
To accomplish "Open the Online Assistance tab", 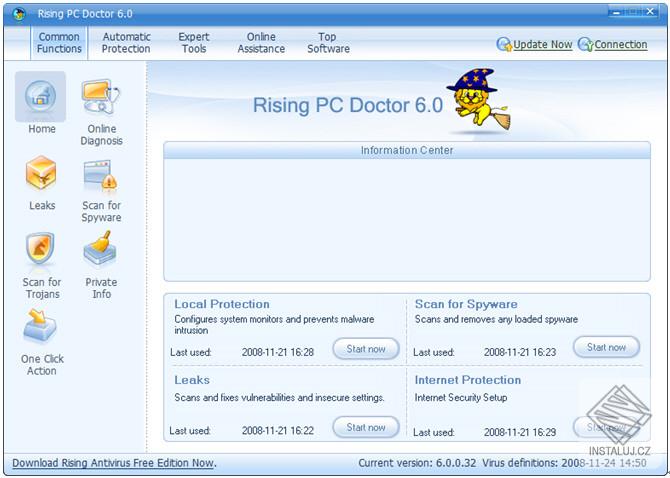I will click(261, 43).
